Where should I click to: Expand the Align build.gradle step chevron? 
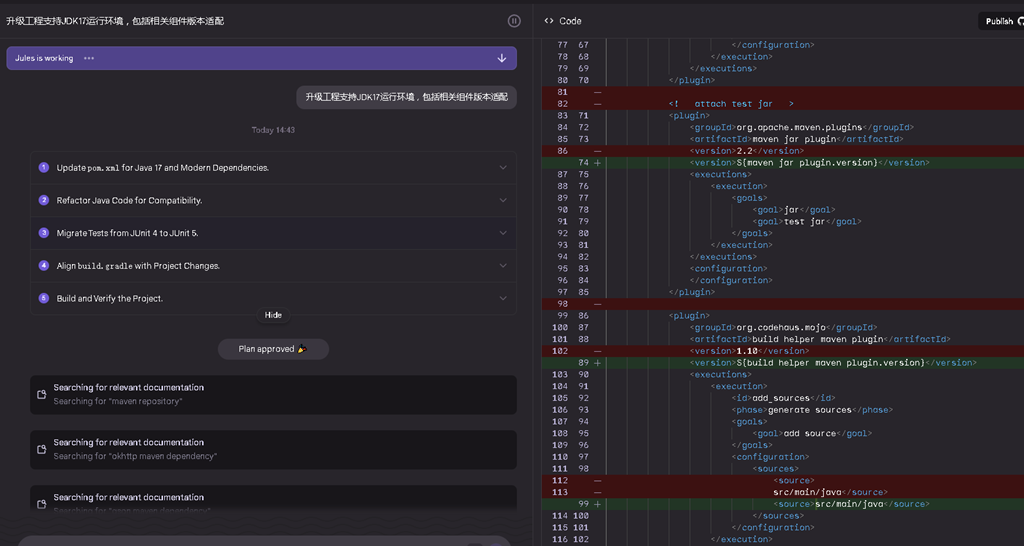(503, 266)
